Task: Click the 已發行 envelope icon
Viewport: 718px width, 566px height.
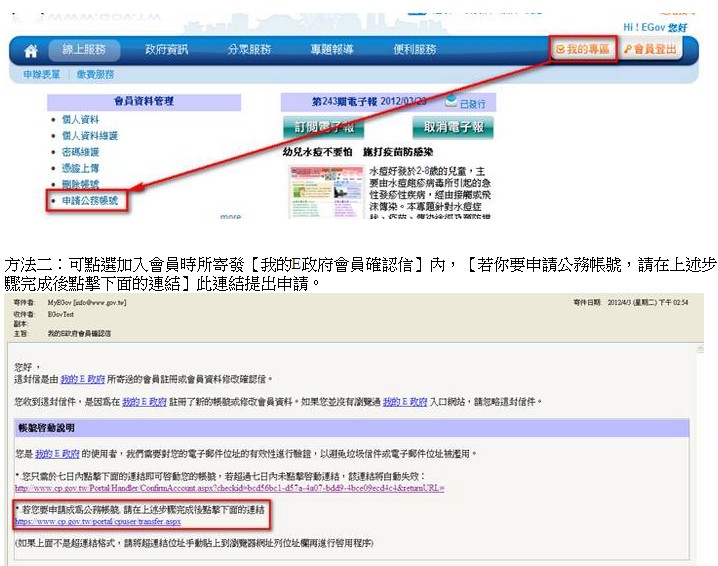Action: 451,101
